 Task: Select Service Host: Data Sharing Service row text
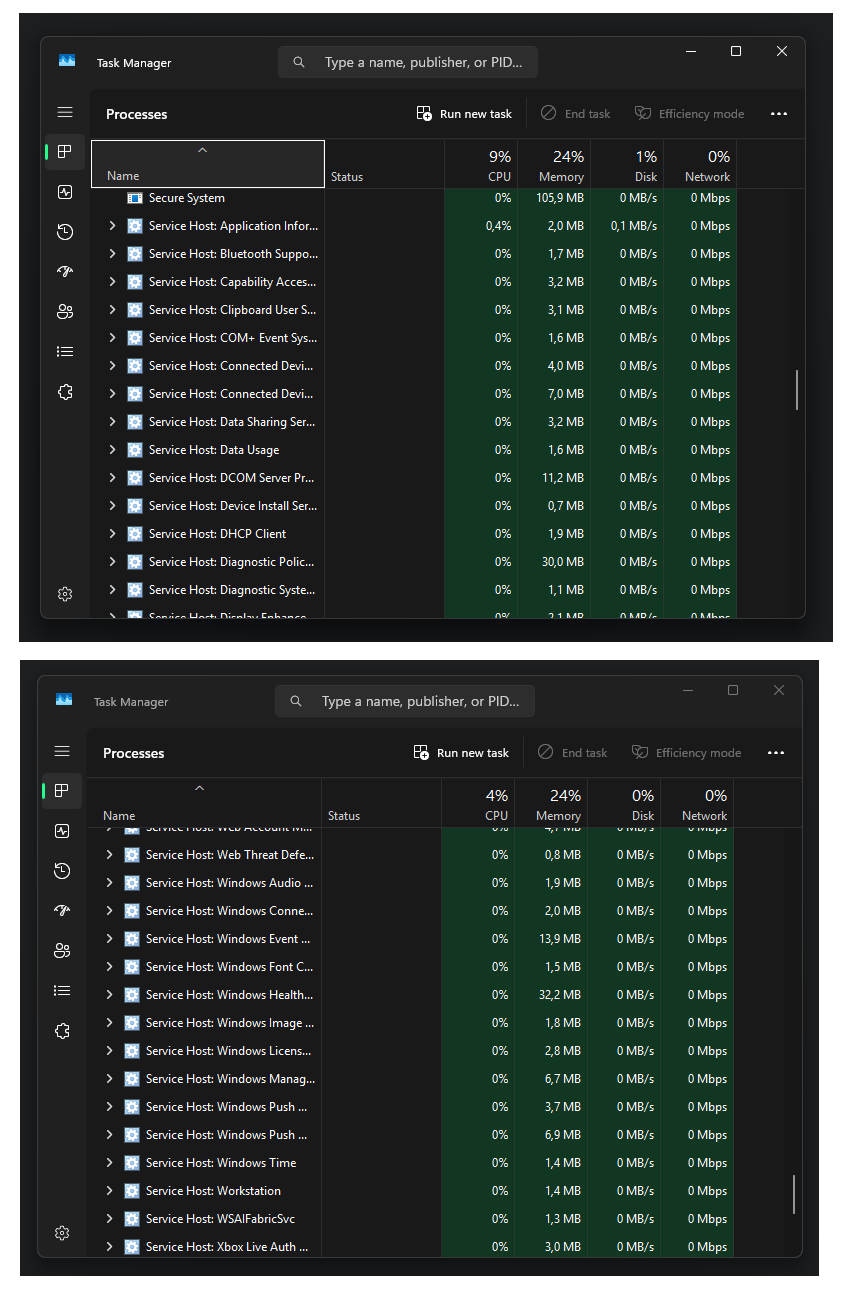(233, 422)
